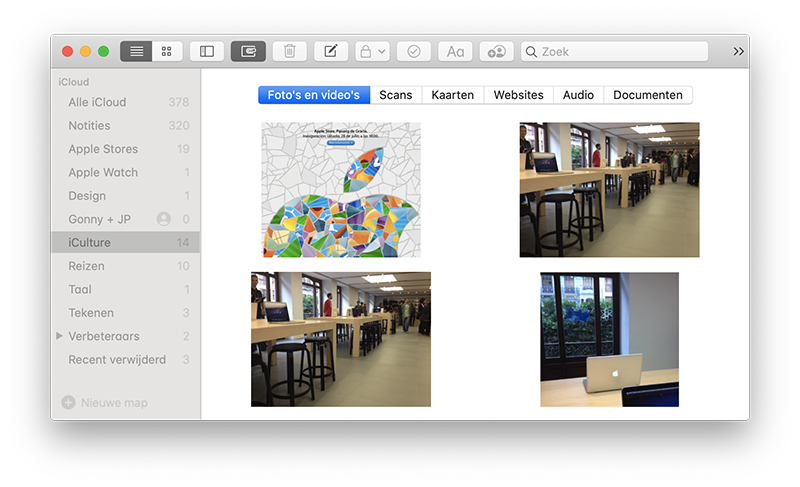The height and width of the screenshot is (487, 800).
Task: Open the Documenten tab
Action: coord(648,95)
